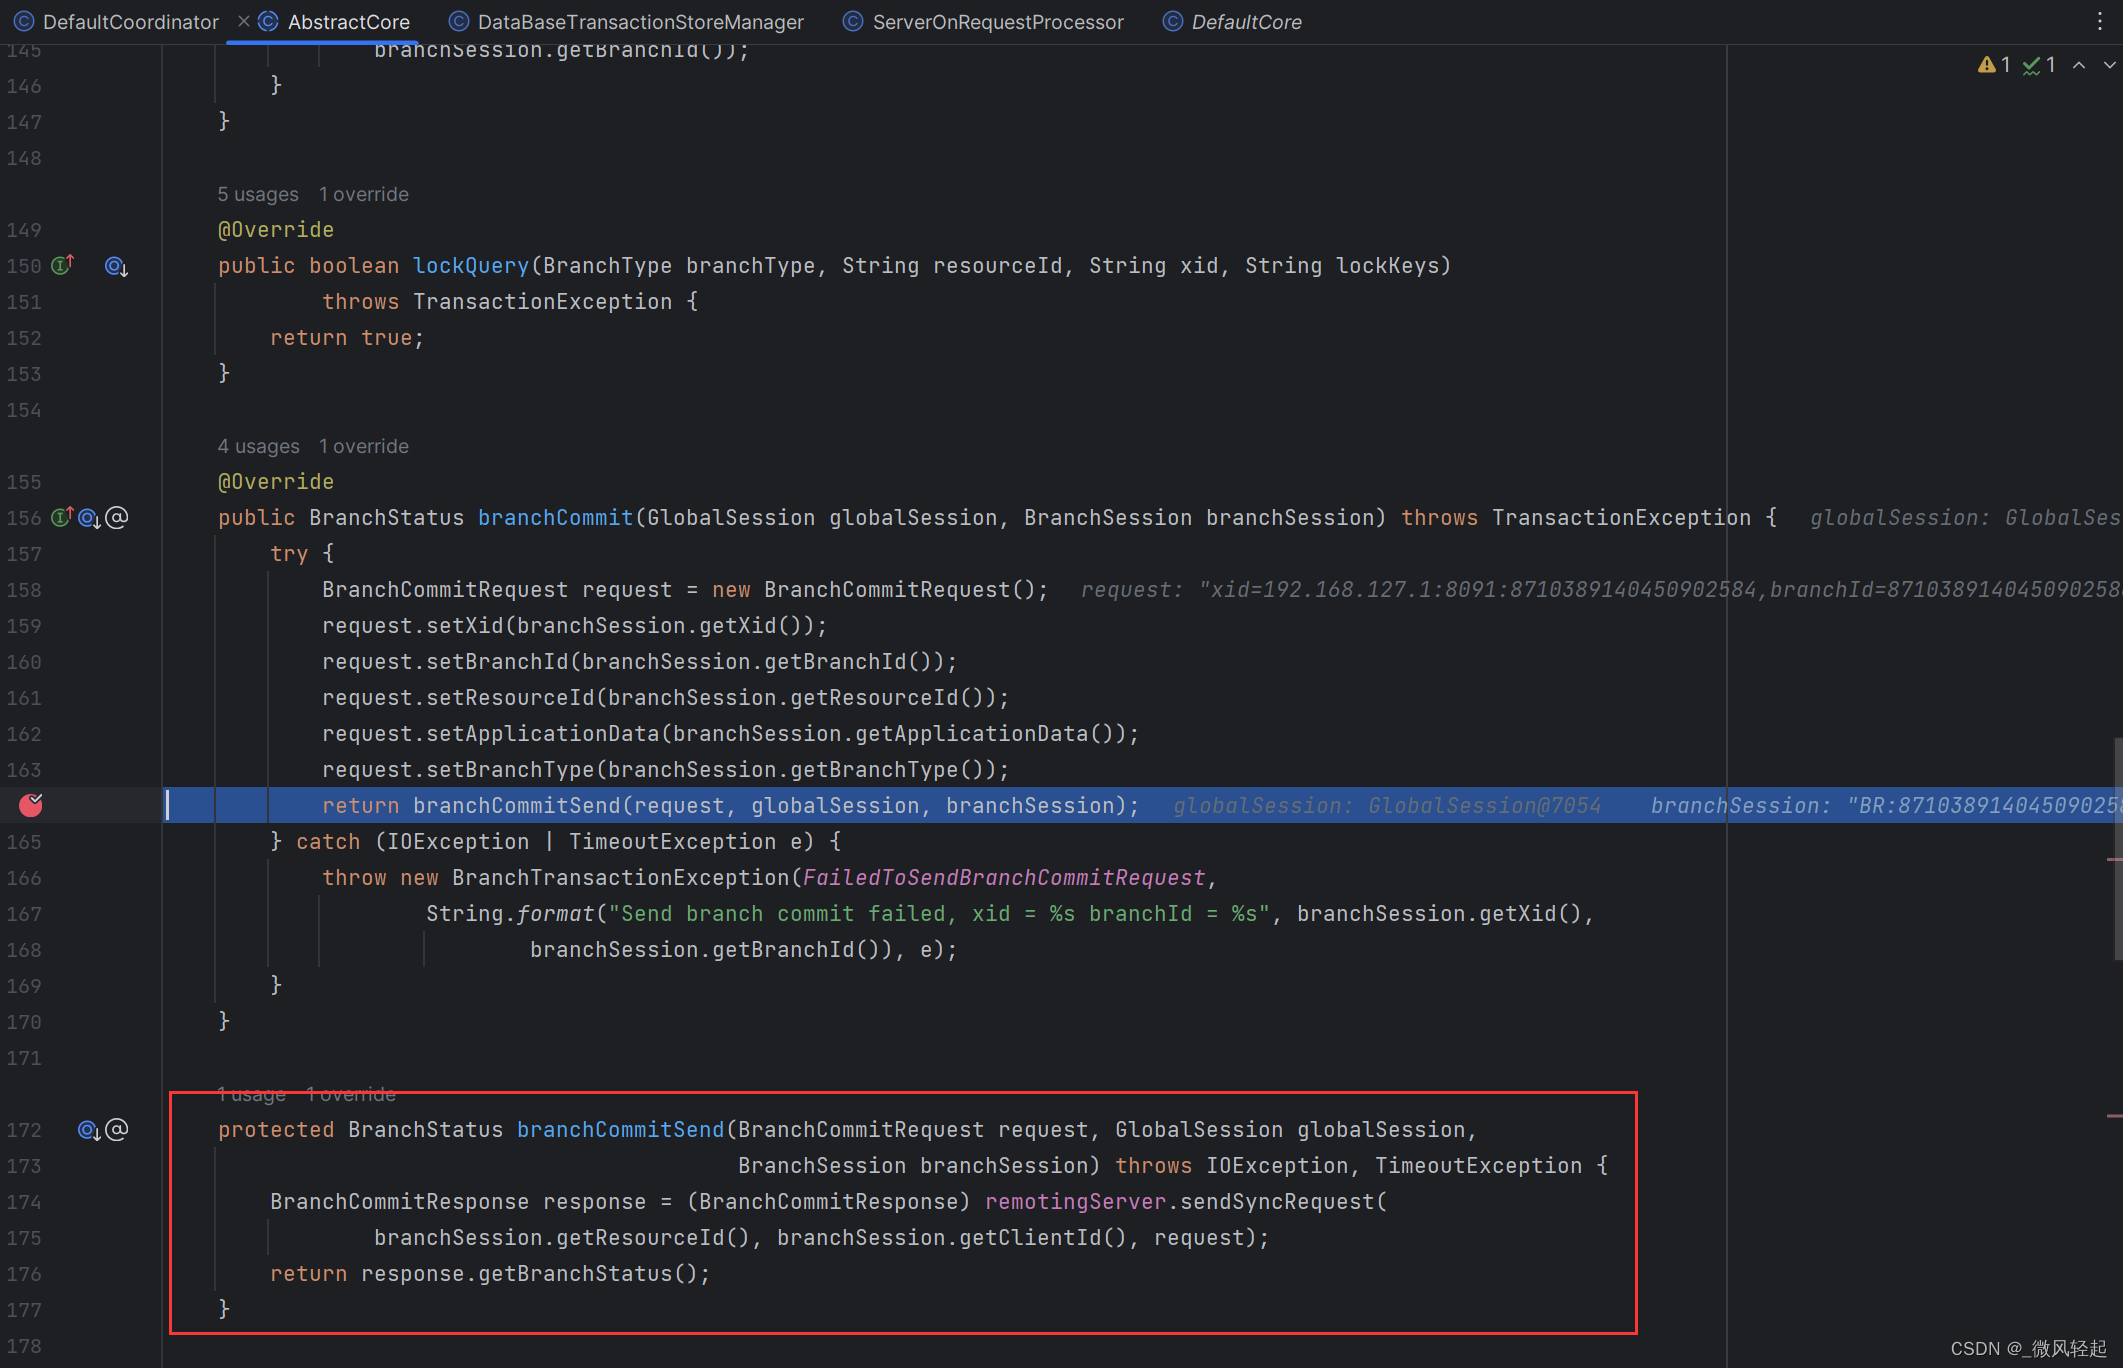Viewport: 2123px width, 1368px height.
Task: Toggle the breakpoint on the branchCommitSend return line
Action: coord(31,805)
